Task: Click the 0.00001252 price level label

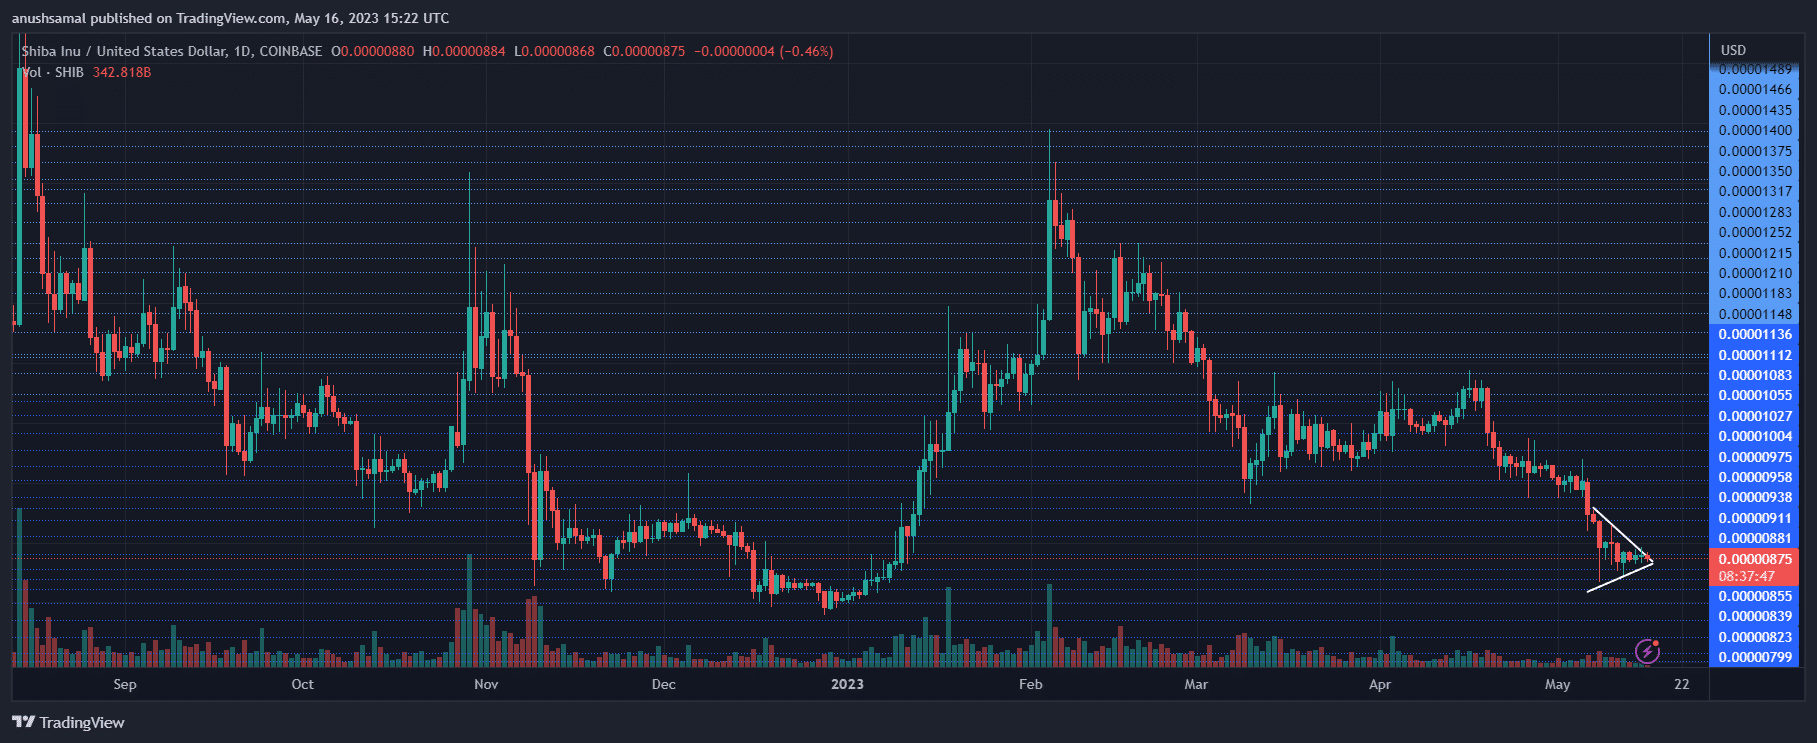Action: (1755, 232)
